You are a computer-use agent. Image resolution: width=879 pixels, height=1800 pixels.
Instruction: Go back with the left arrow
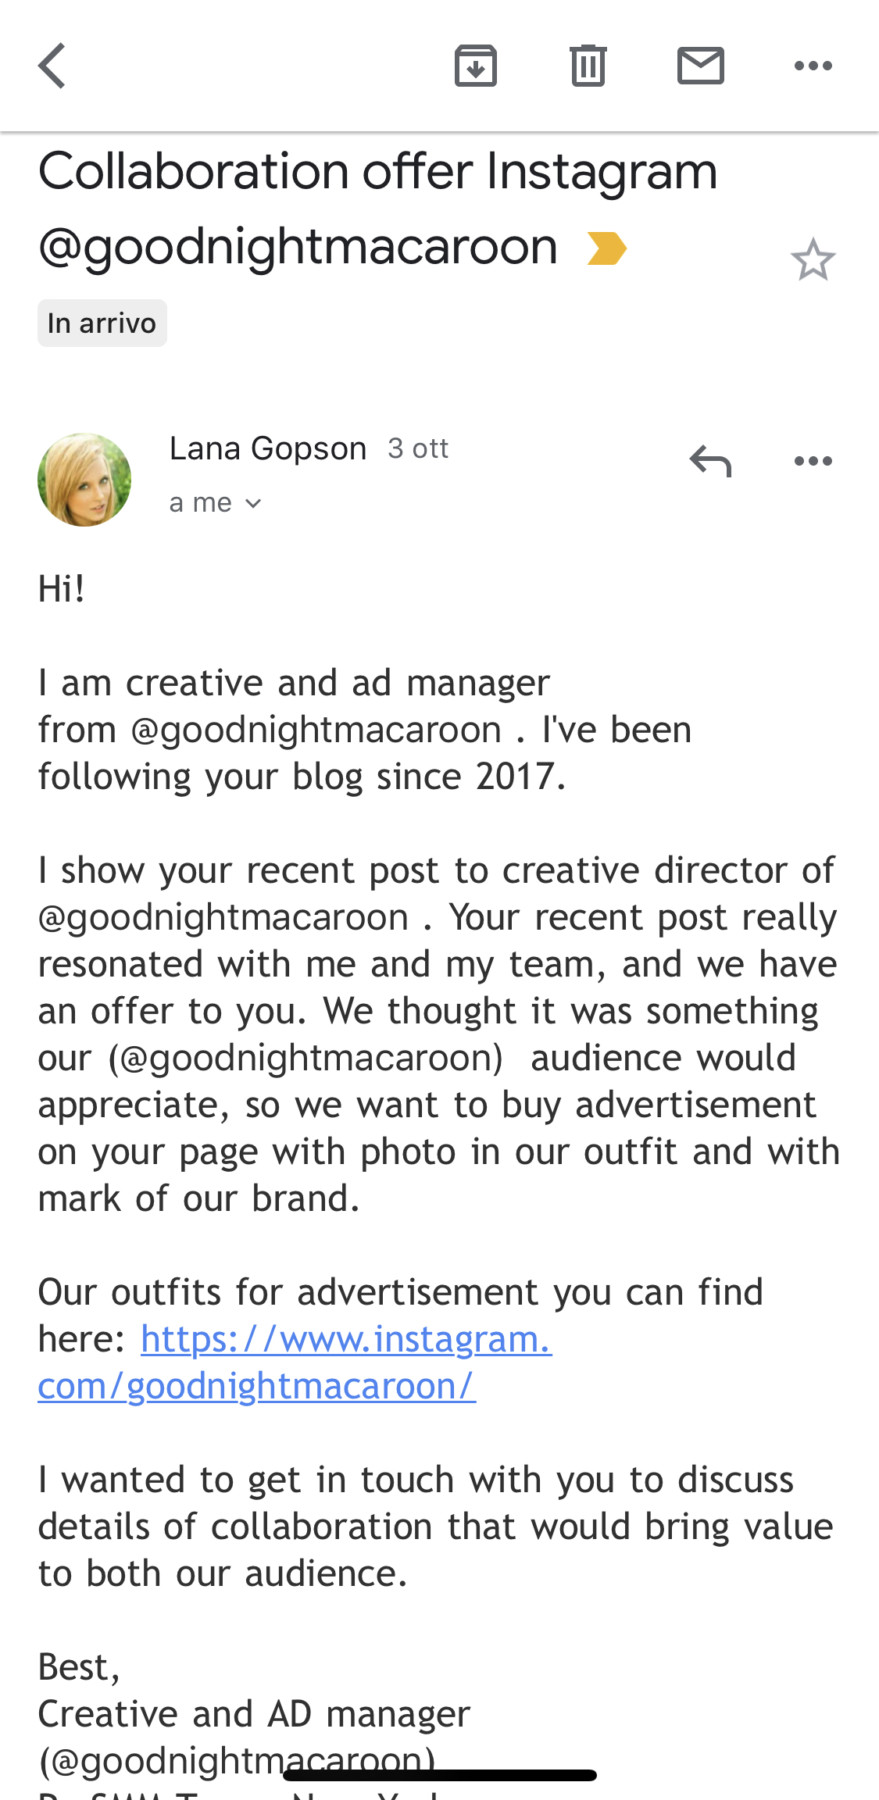52,66
